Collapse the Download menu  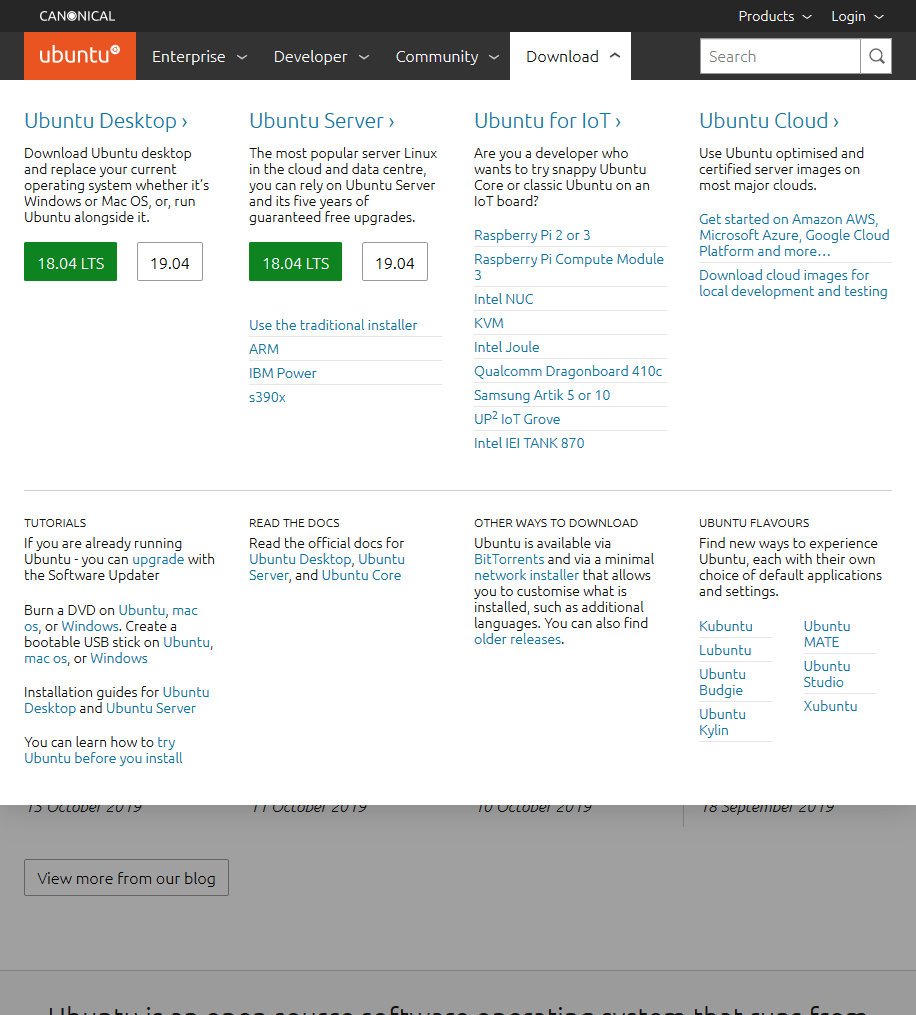[570, 56]
